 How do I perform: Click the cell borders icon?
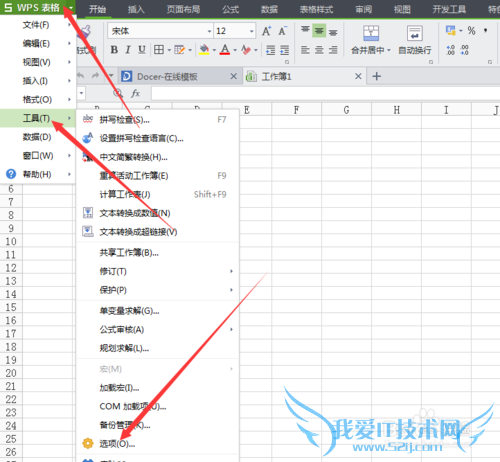coord(159,50)
